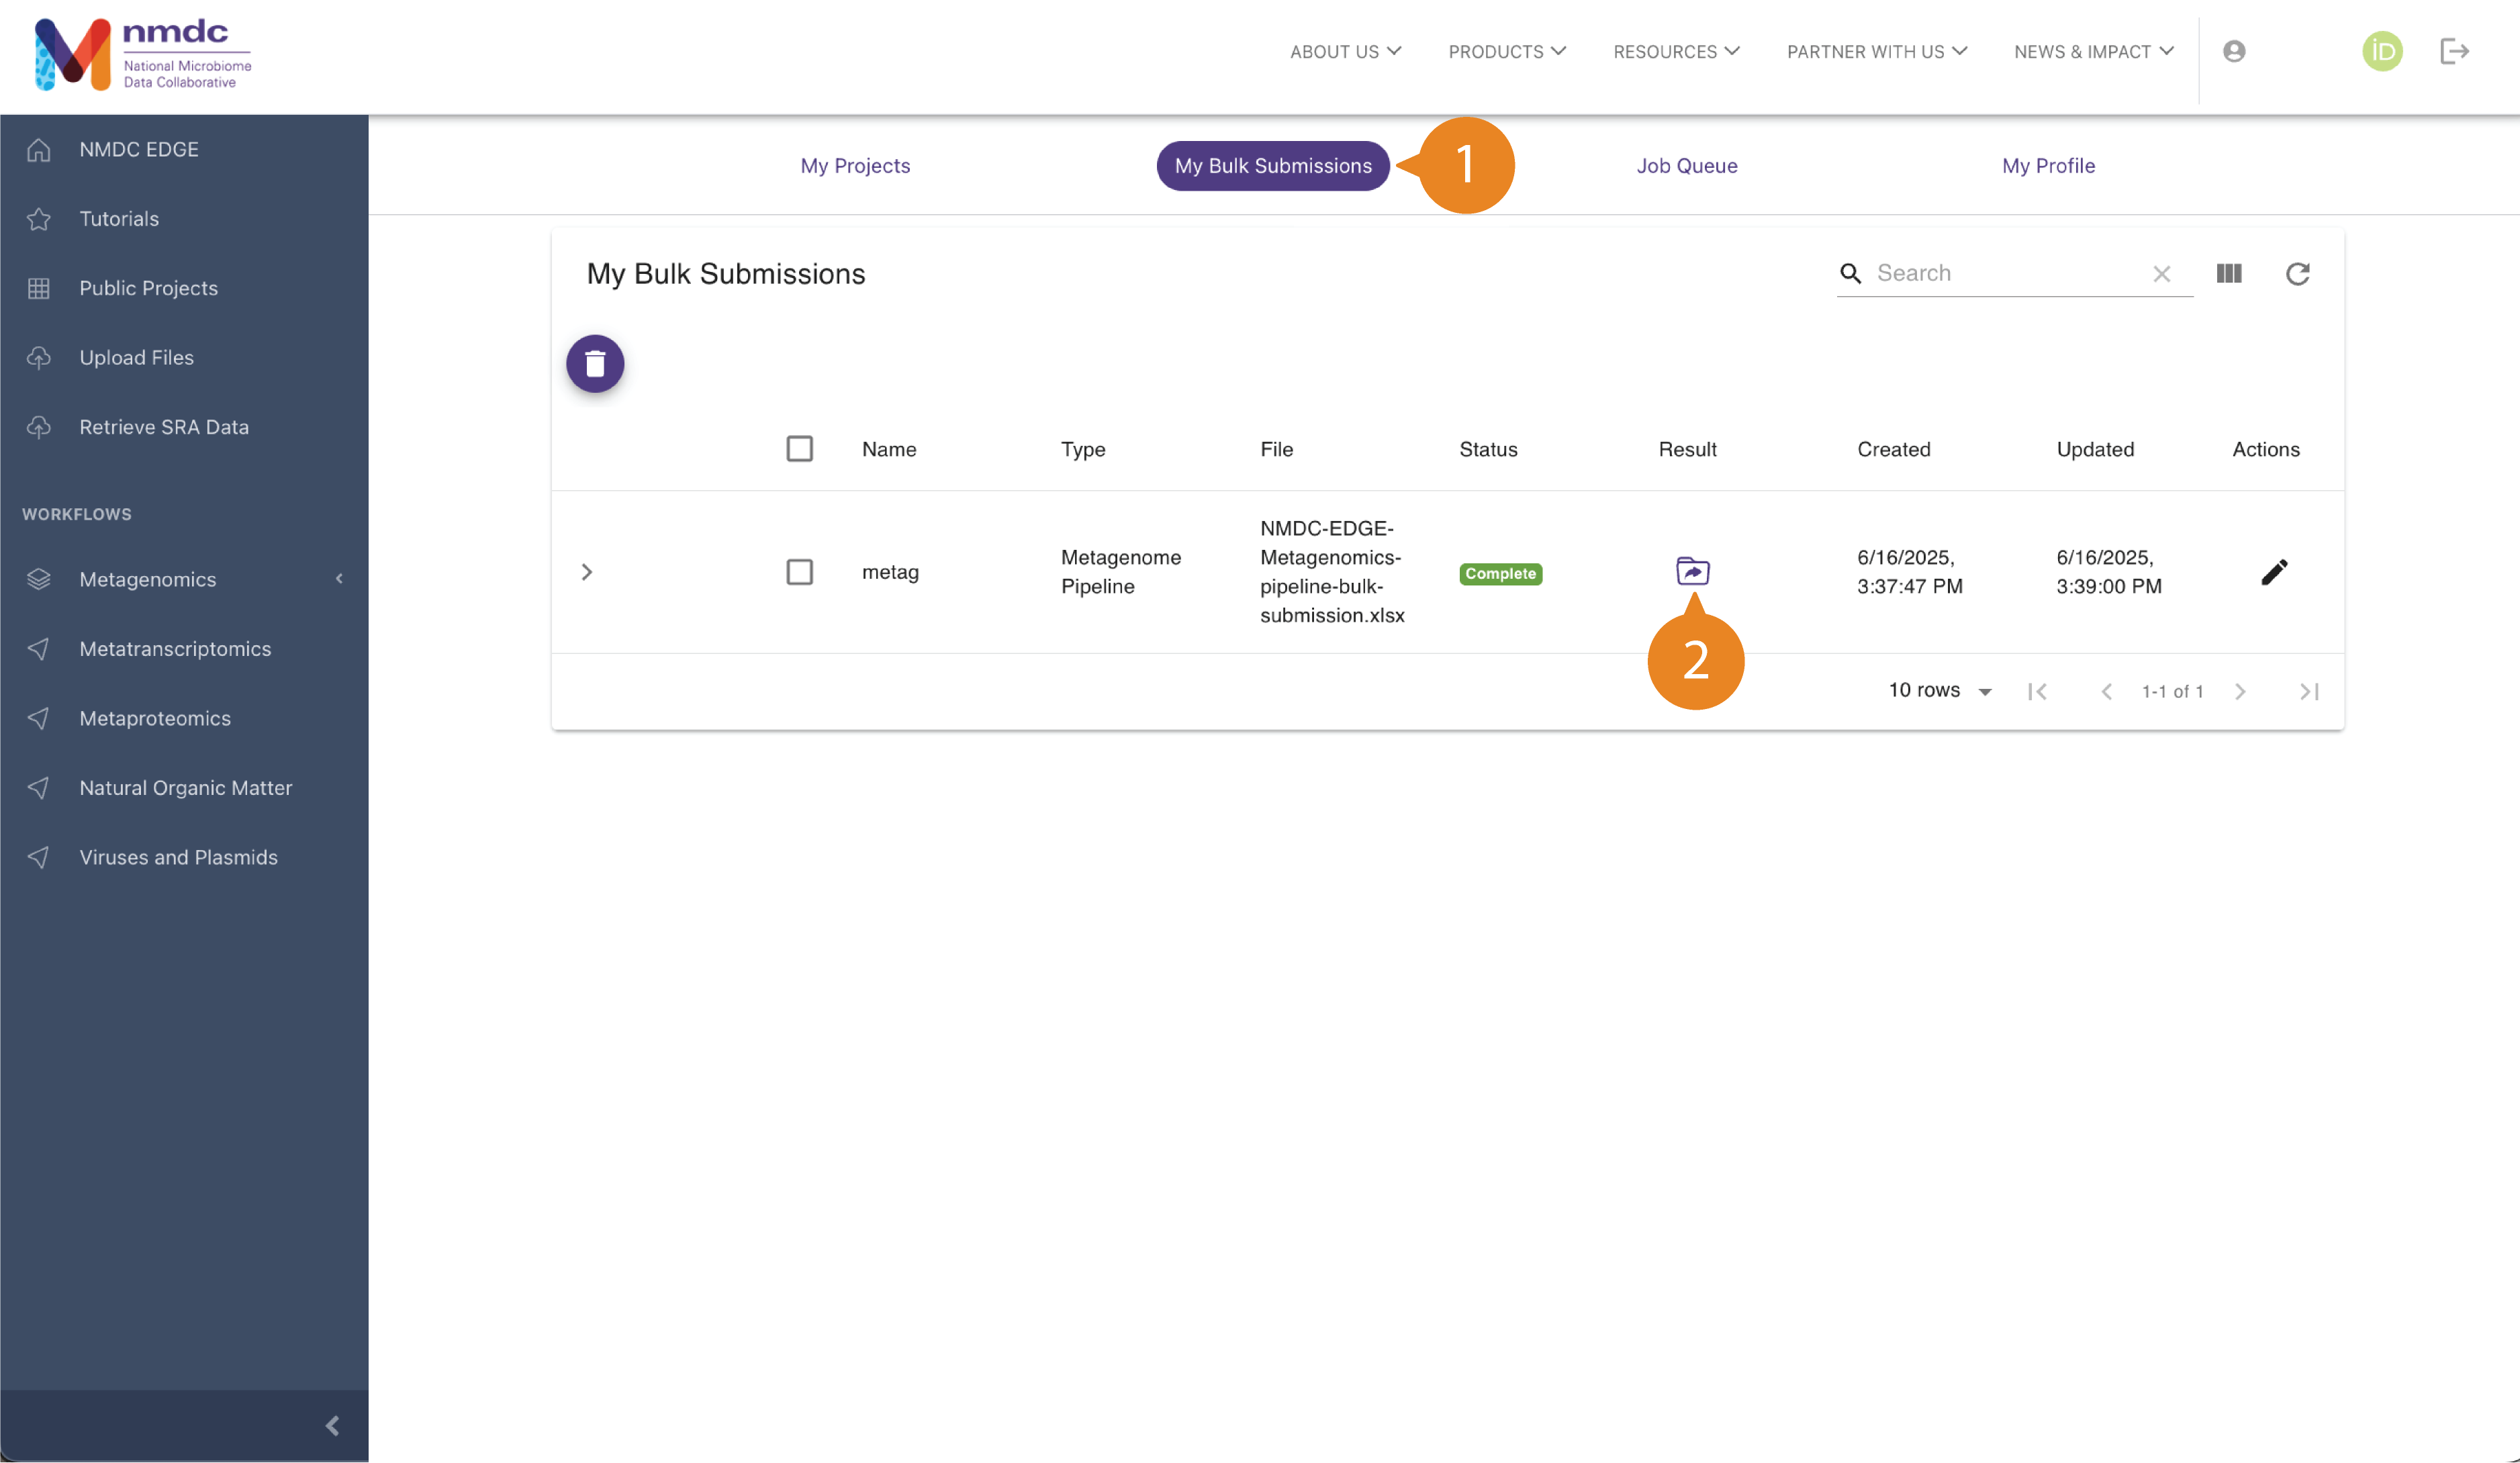Click the metag submission name

click(890, 572)
